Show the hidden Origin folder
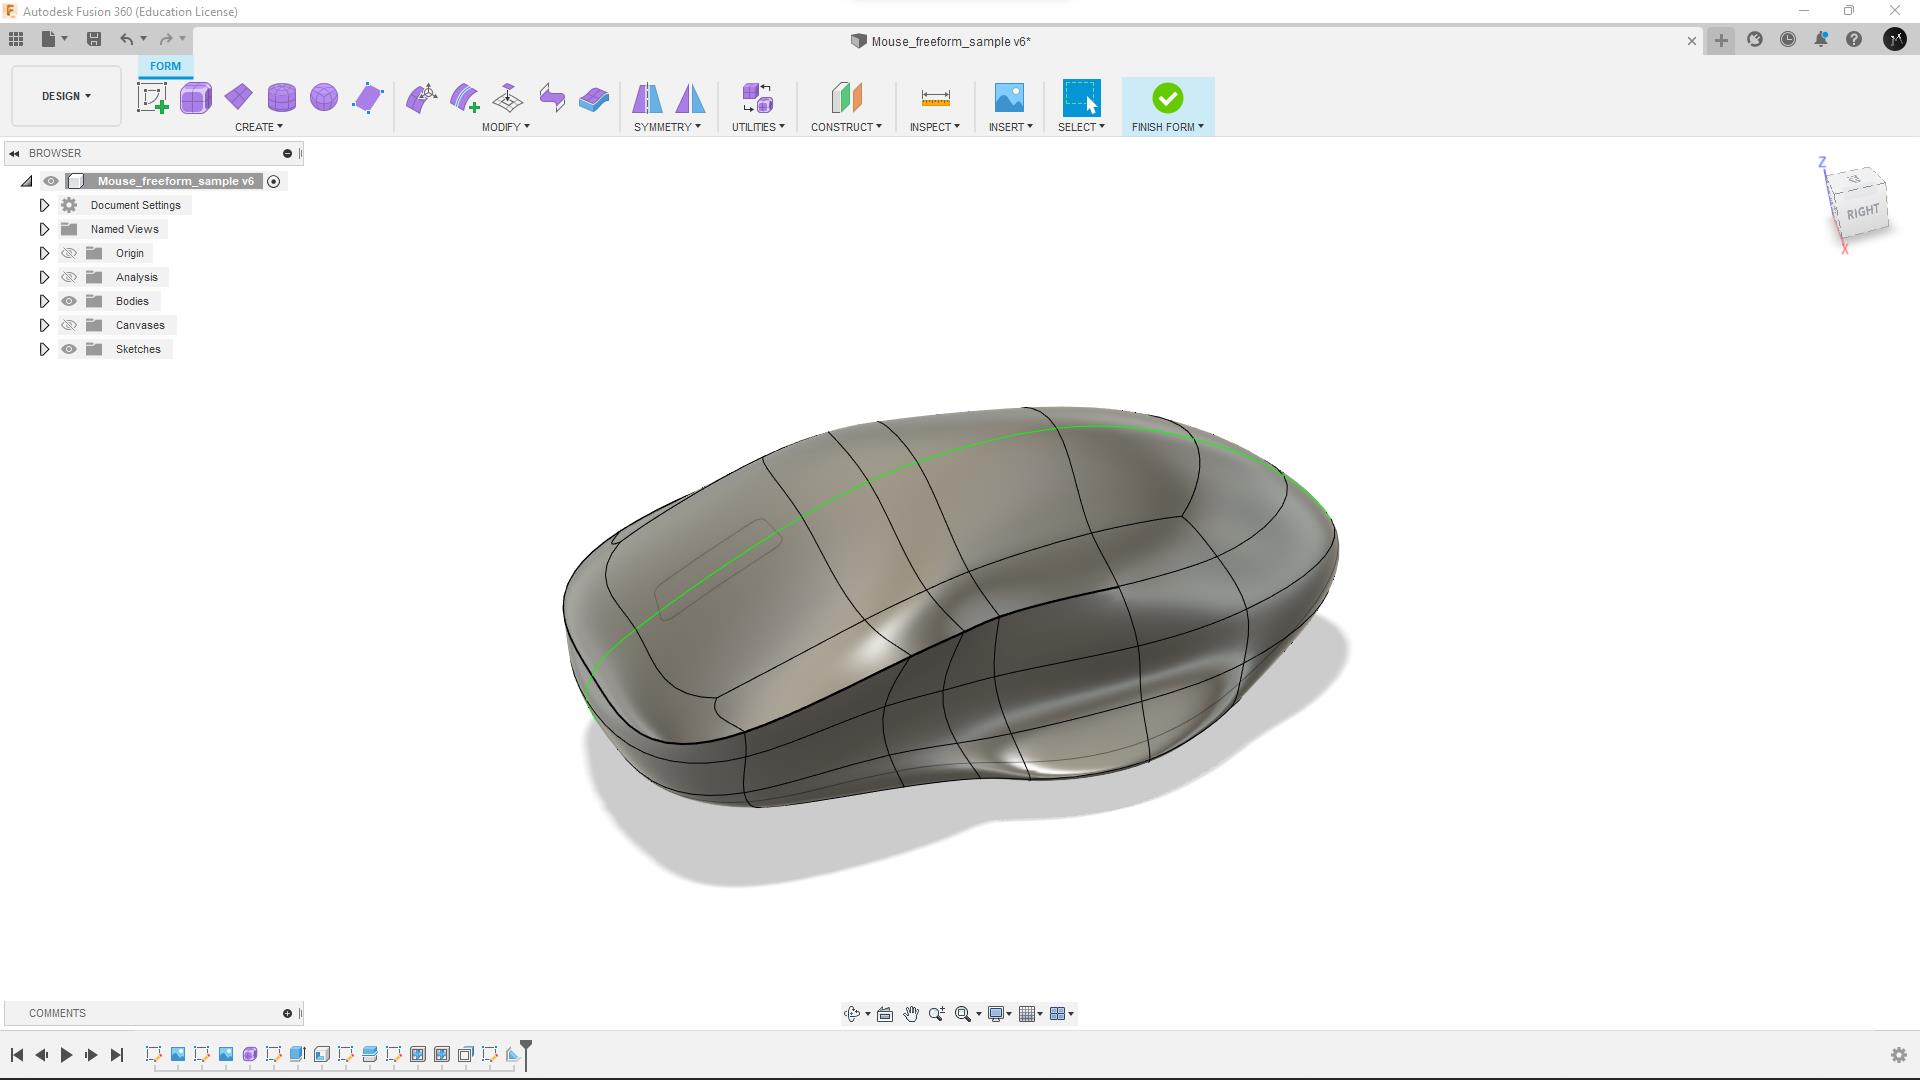The image size is (1920, 1080). pos(69,253)
